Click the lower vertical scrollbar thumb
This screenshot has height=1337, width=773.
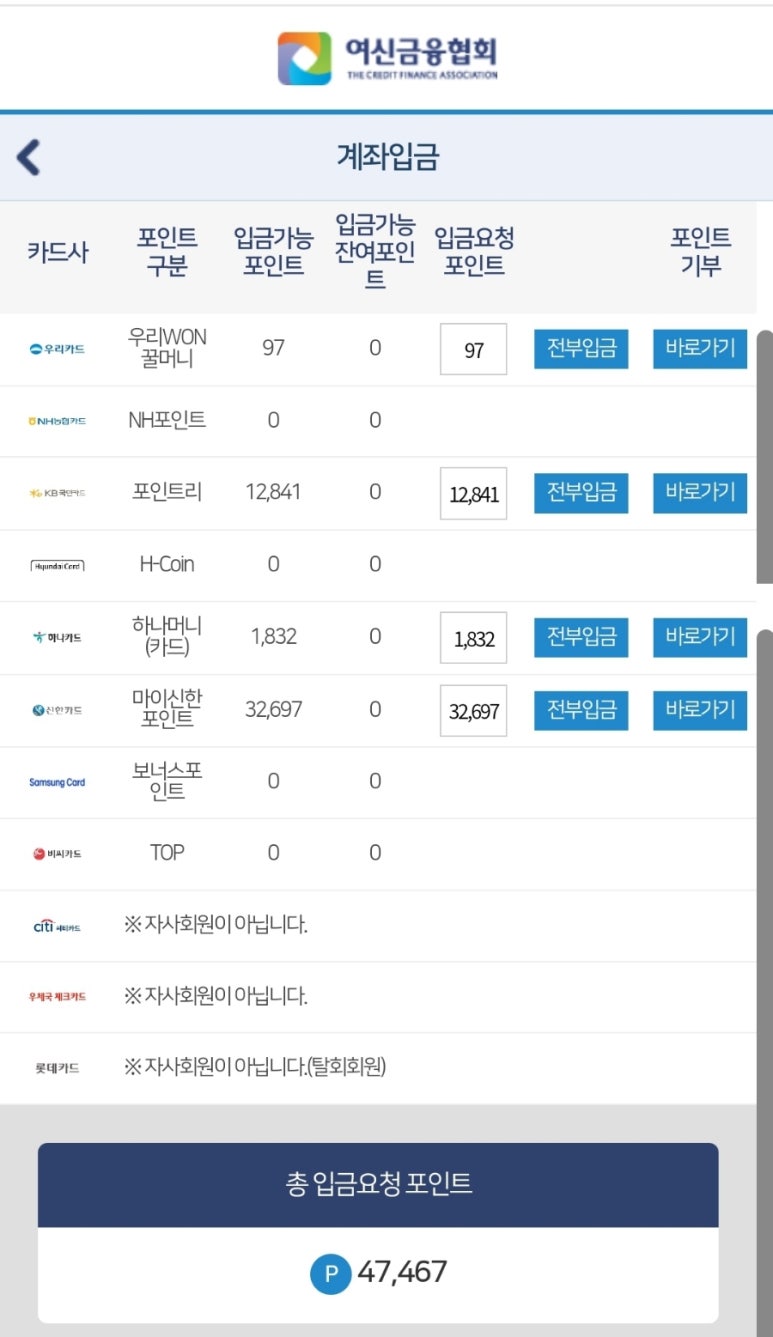pyautogui.click(x=765, y=983)
